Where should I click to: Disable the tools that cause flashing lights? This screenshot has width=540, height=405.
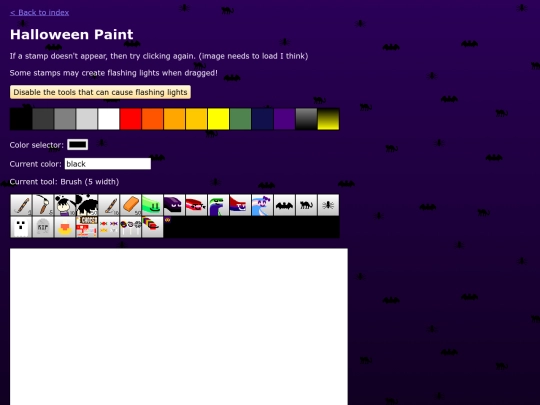coord(100,92)
